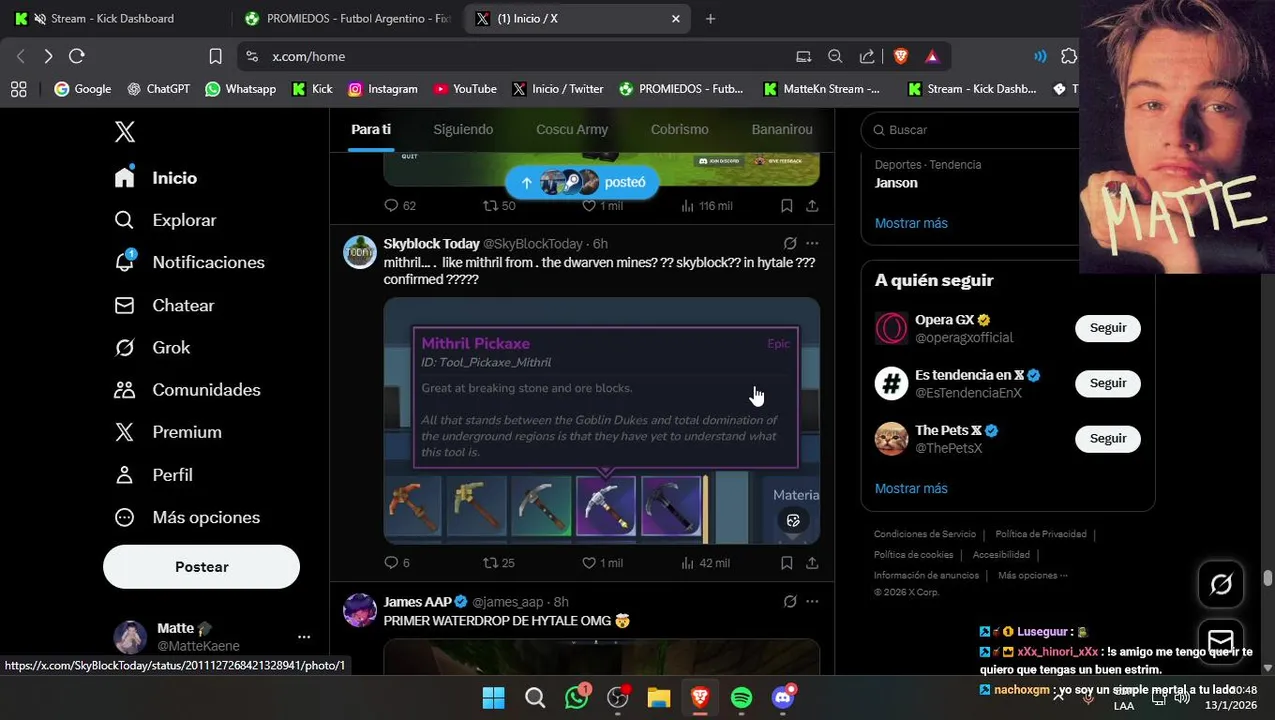
Task: Switch to the Cobrismo tab
Action: (679, 129)
